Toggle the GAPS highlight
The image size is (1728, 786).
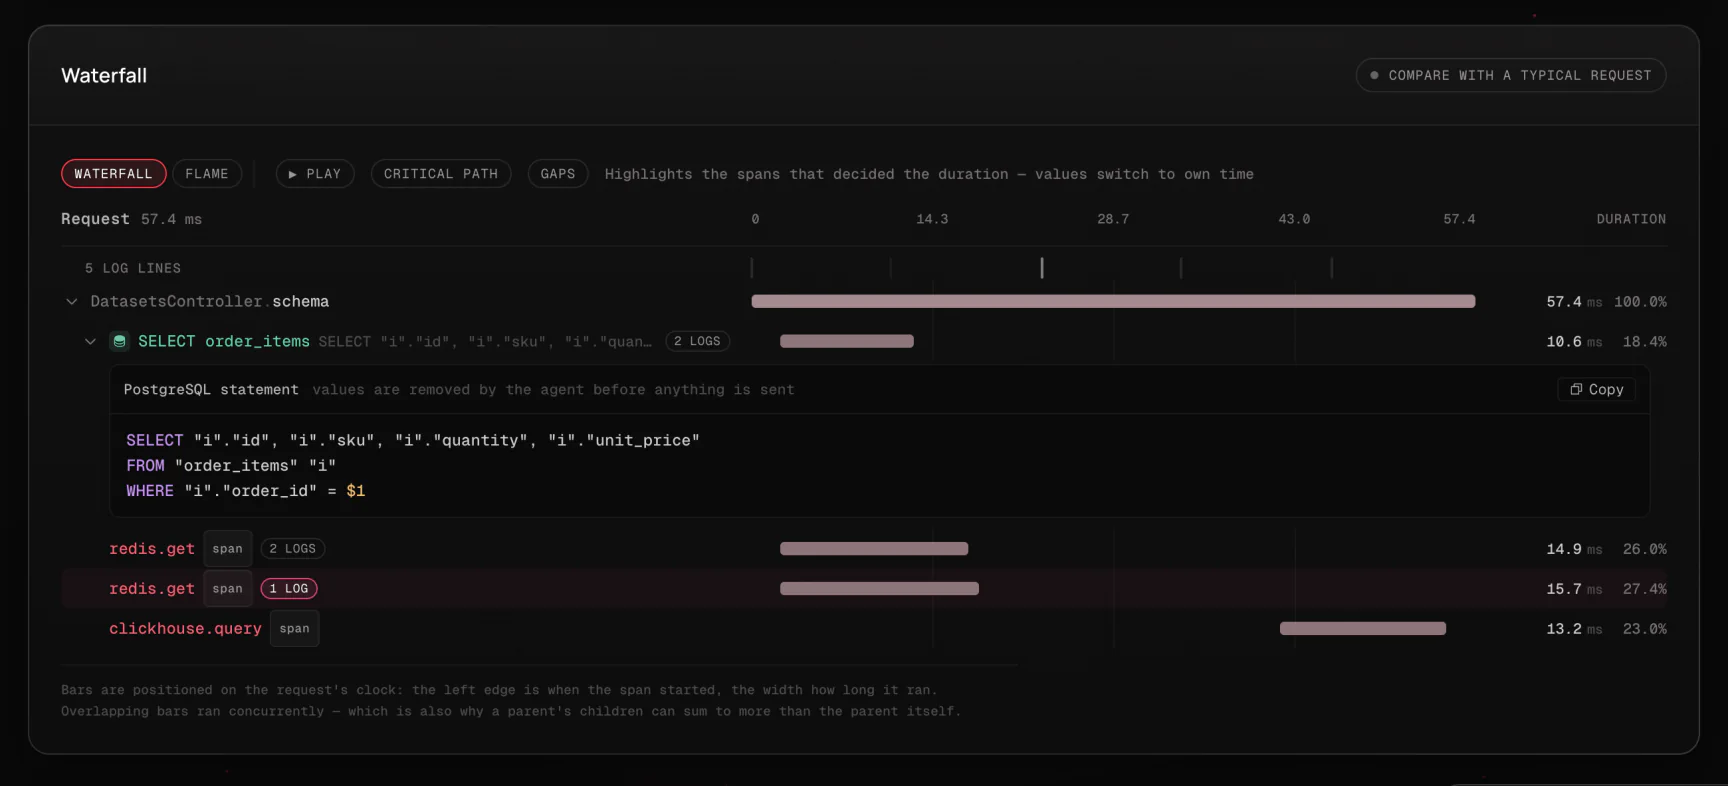(558, 173)
